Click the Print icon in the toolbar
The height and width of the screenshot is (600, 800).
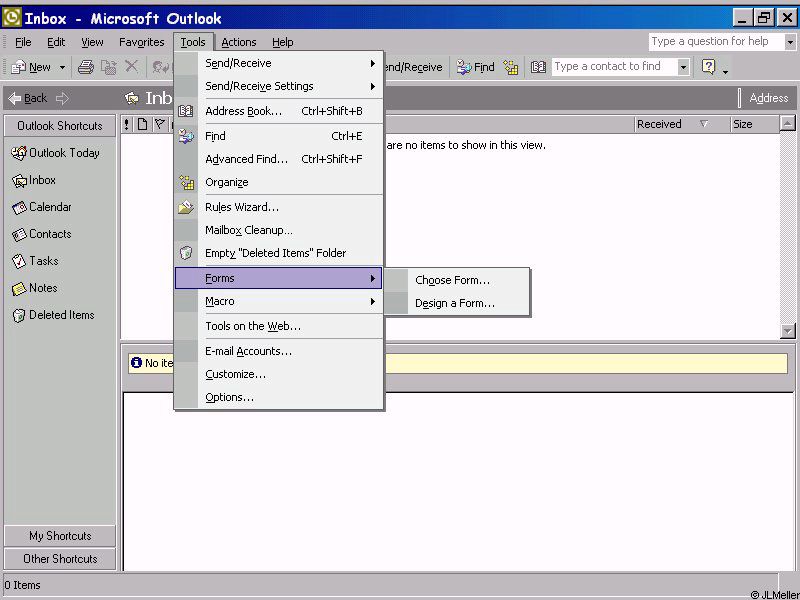click(x=86, y=67)
